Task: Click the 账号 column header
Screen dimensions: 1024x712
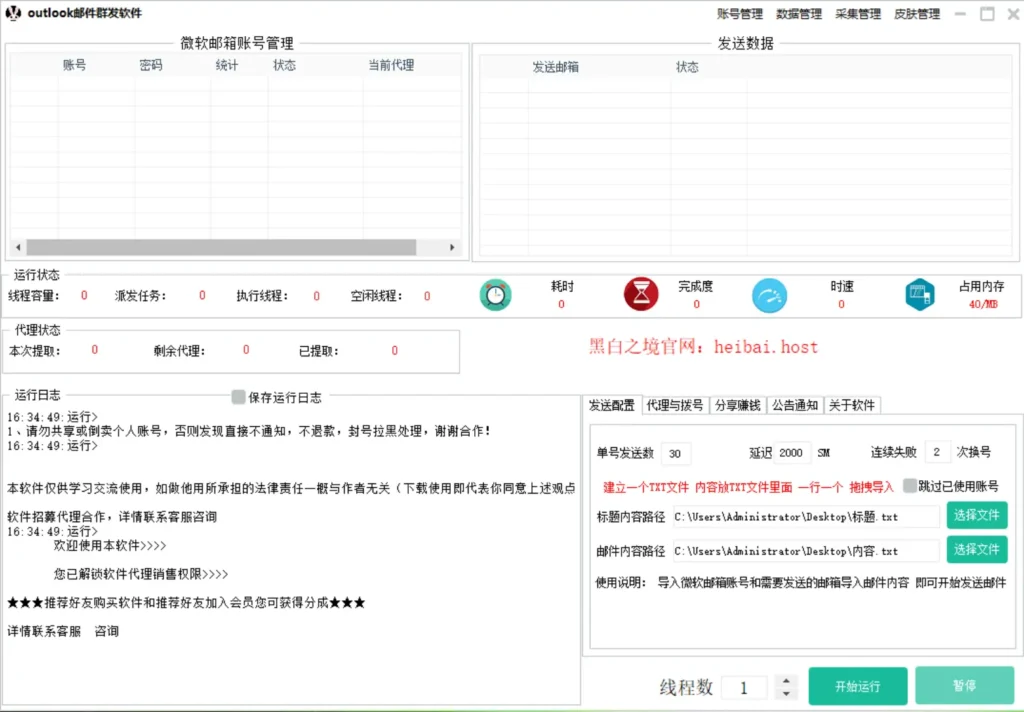Action: 74,65
